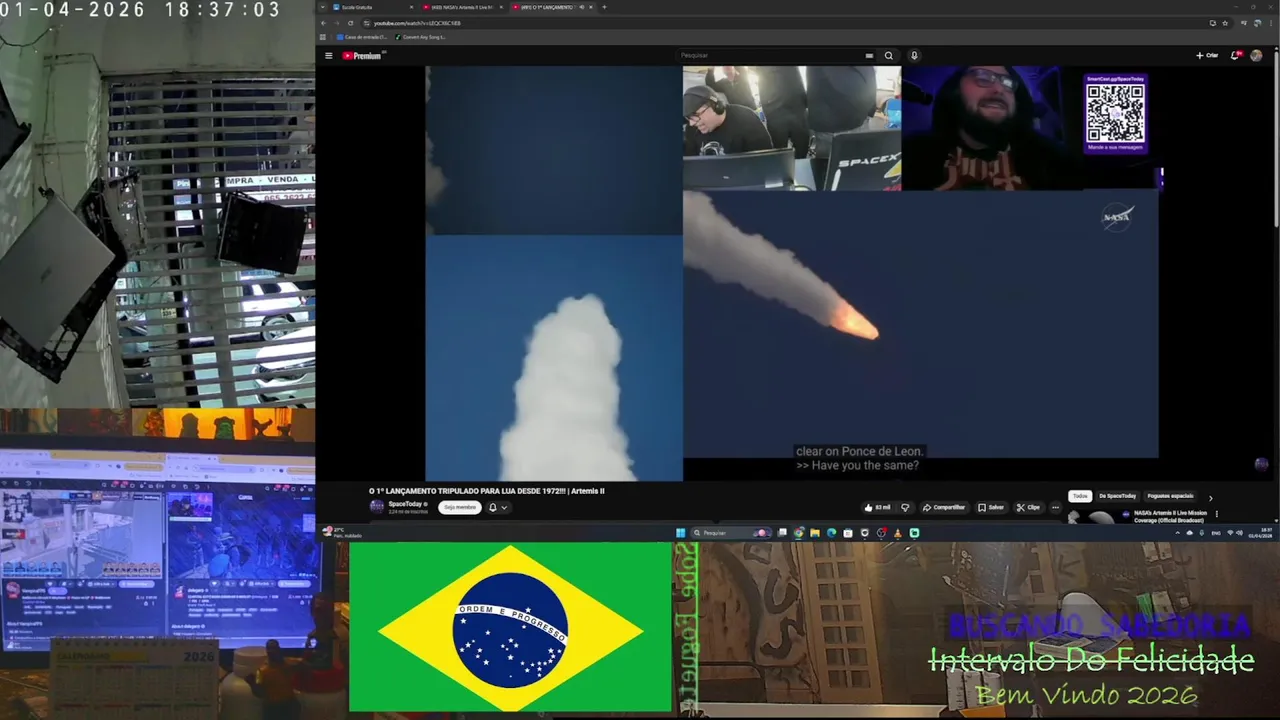
Task: Click the Compartilhar share button
Action: pyautogui.click(x=945, y=508)
